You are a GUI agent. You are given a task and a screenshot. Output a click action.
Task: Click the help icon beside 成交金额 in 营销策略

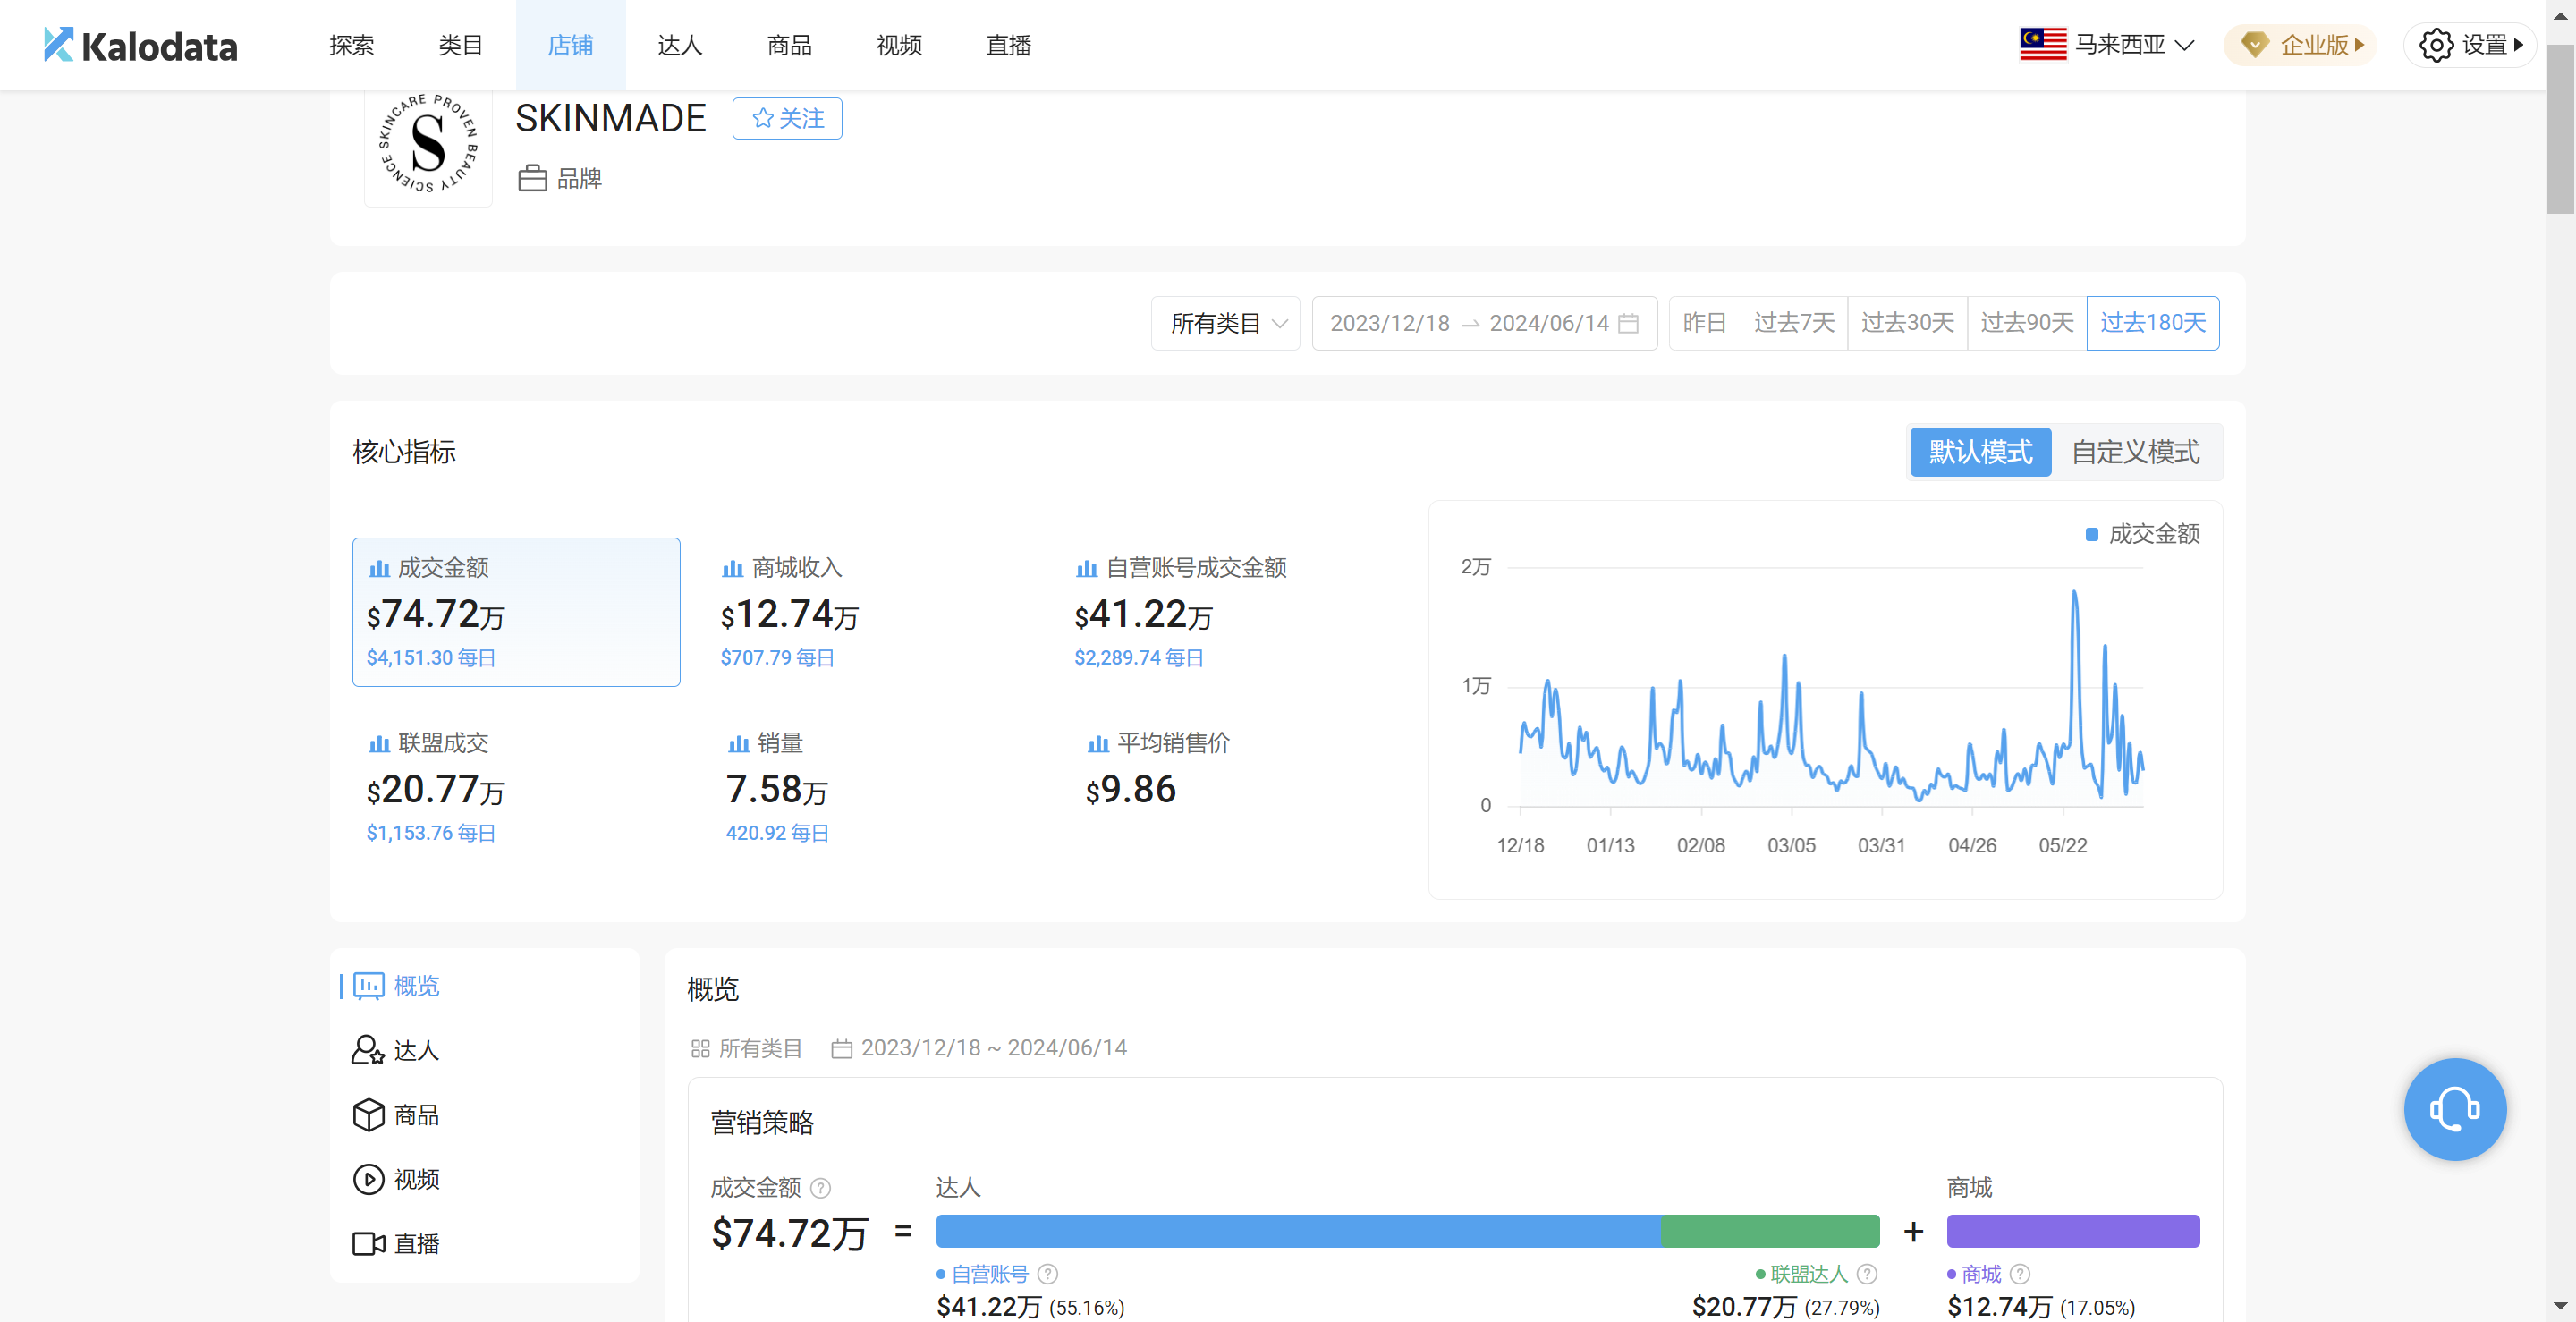(820, 1188)
